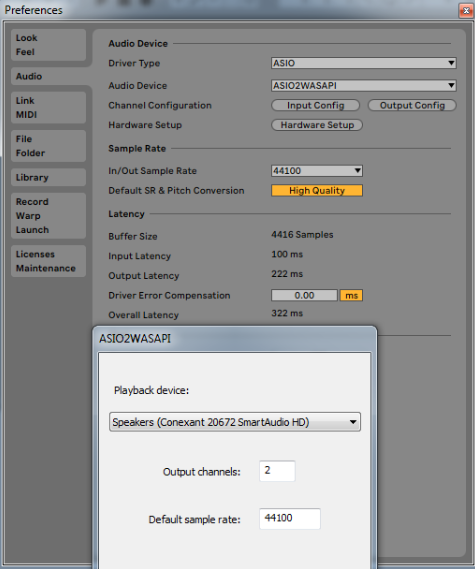The width and height of the screenshot is (475, 569).
Task: Click the Input Config button
Action: click(x=315, y=105)
